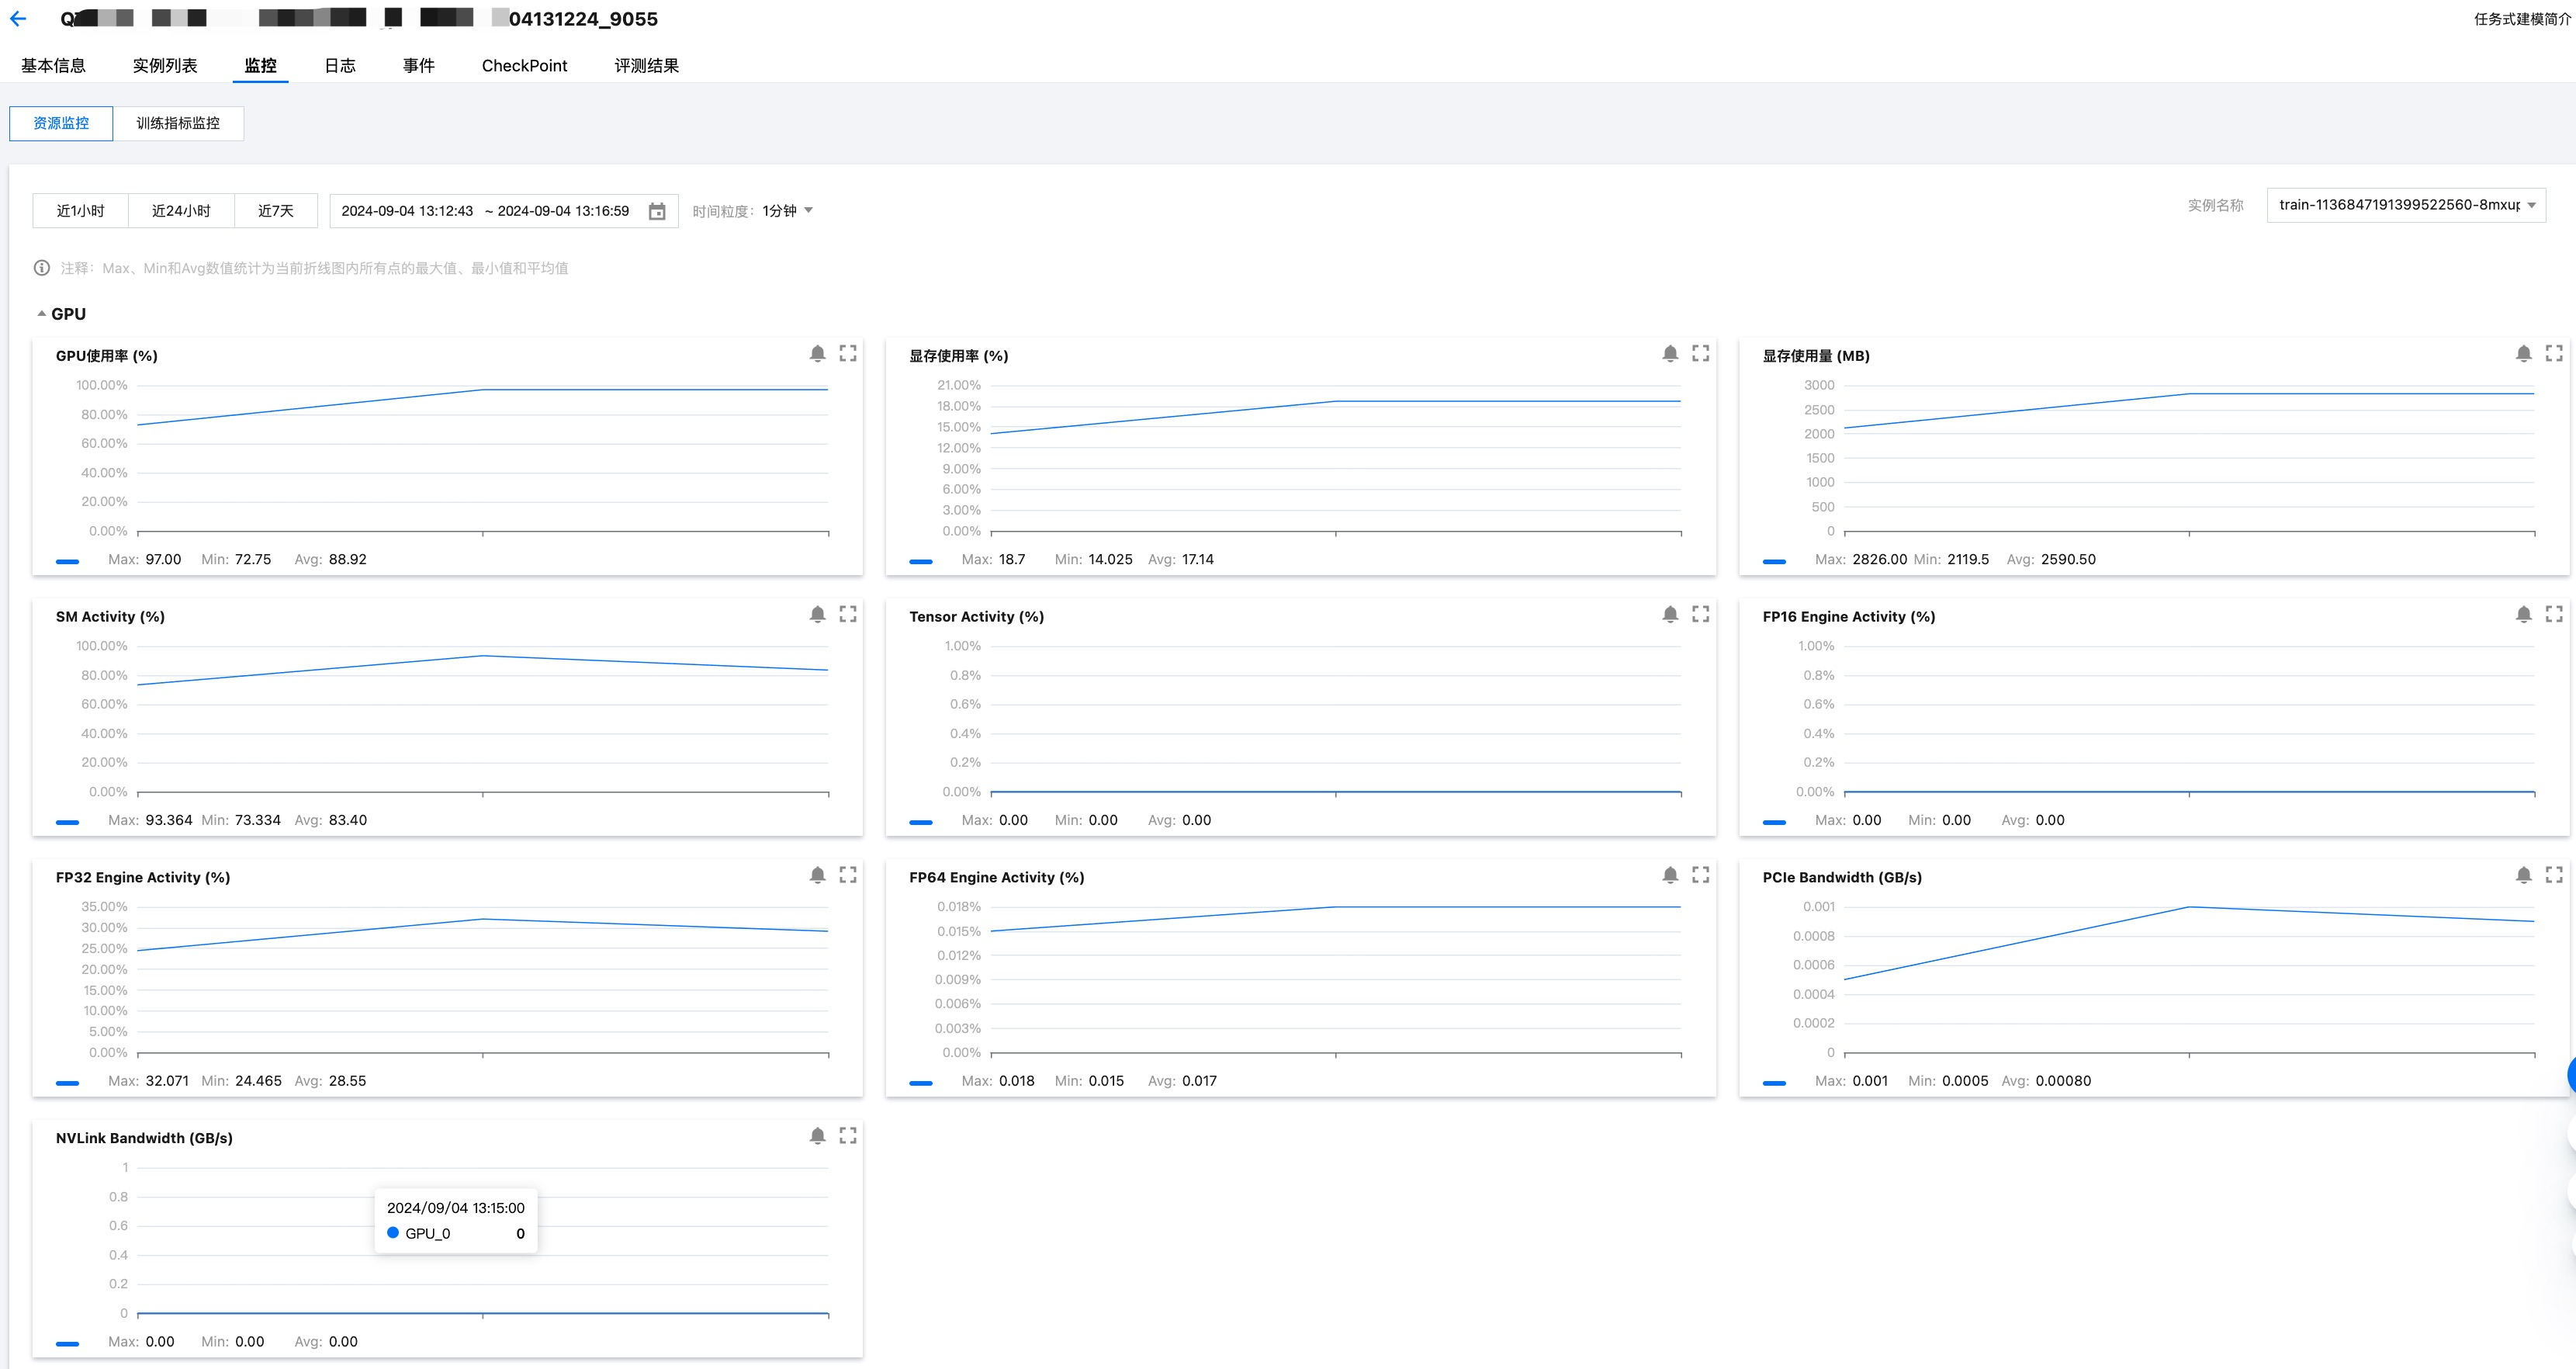
Task: Toggle SM Activity legend series marker
Action: (x=67, y=822)
